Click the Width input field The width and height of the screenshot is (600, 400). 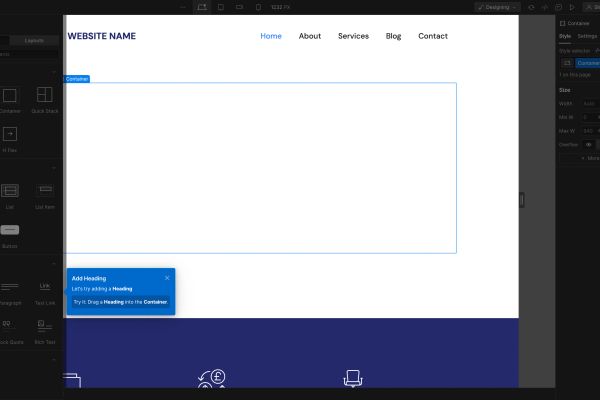pos(591,104)
